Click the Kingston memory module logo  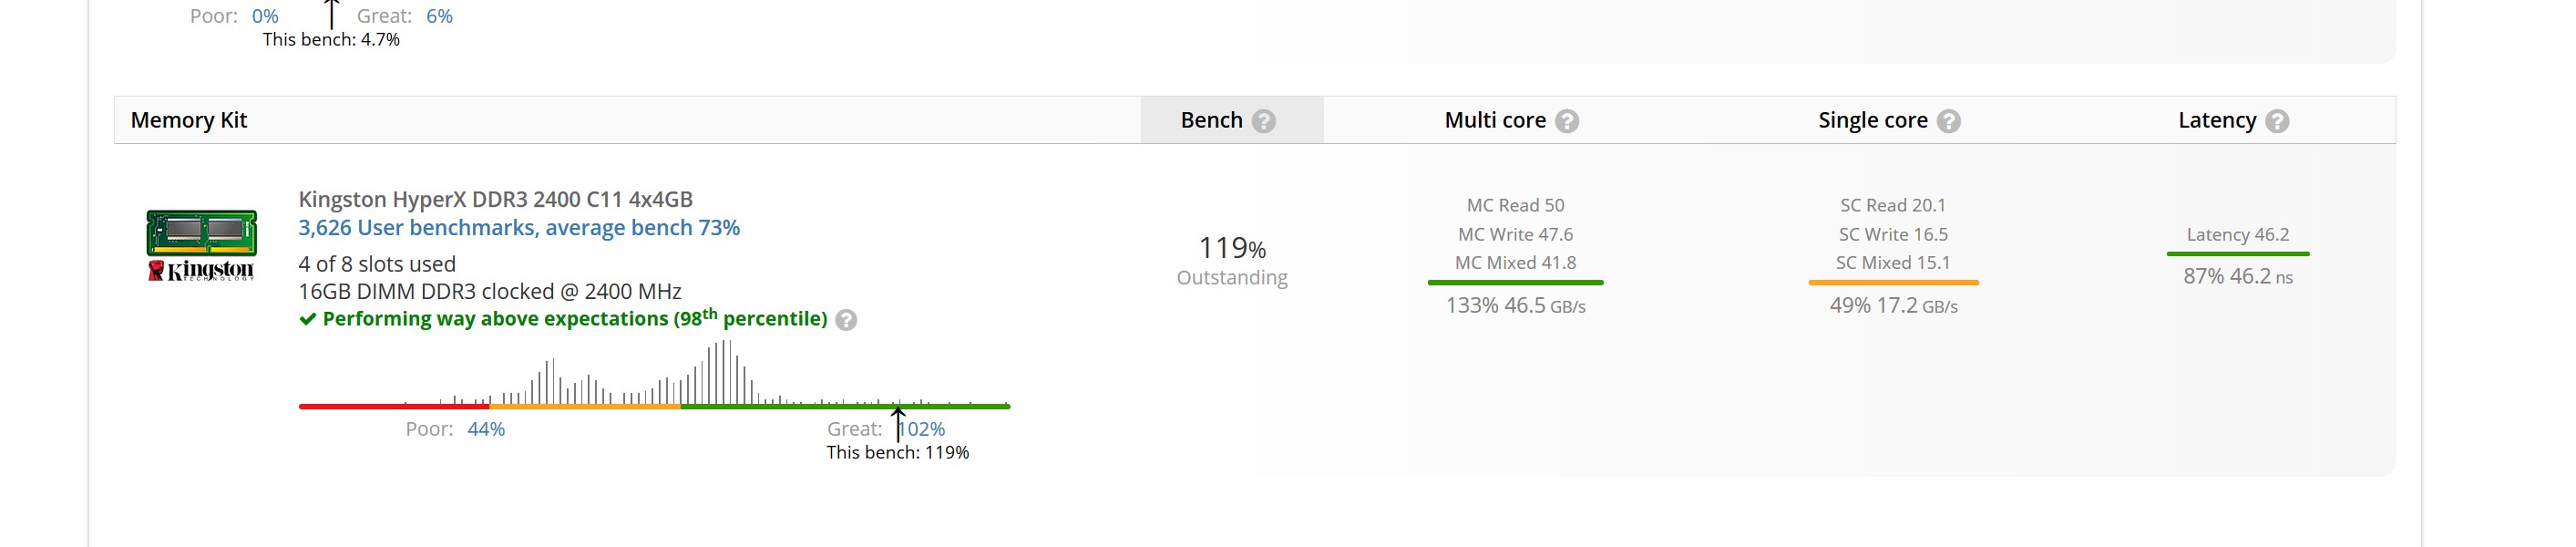click(201, 245)
